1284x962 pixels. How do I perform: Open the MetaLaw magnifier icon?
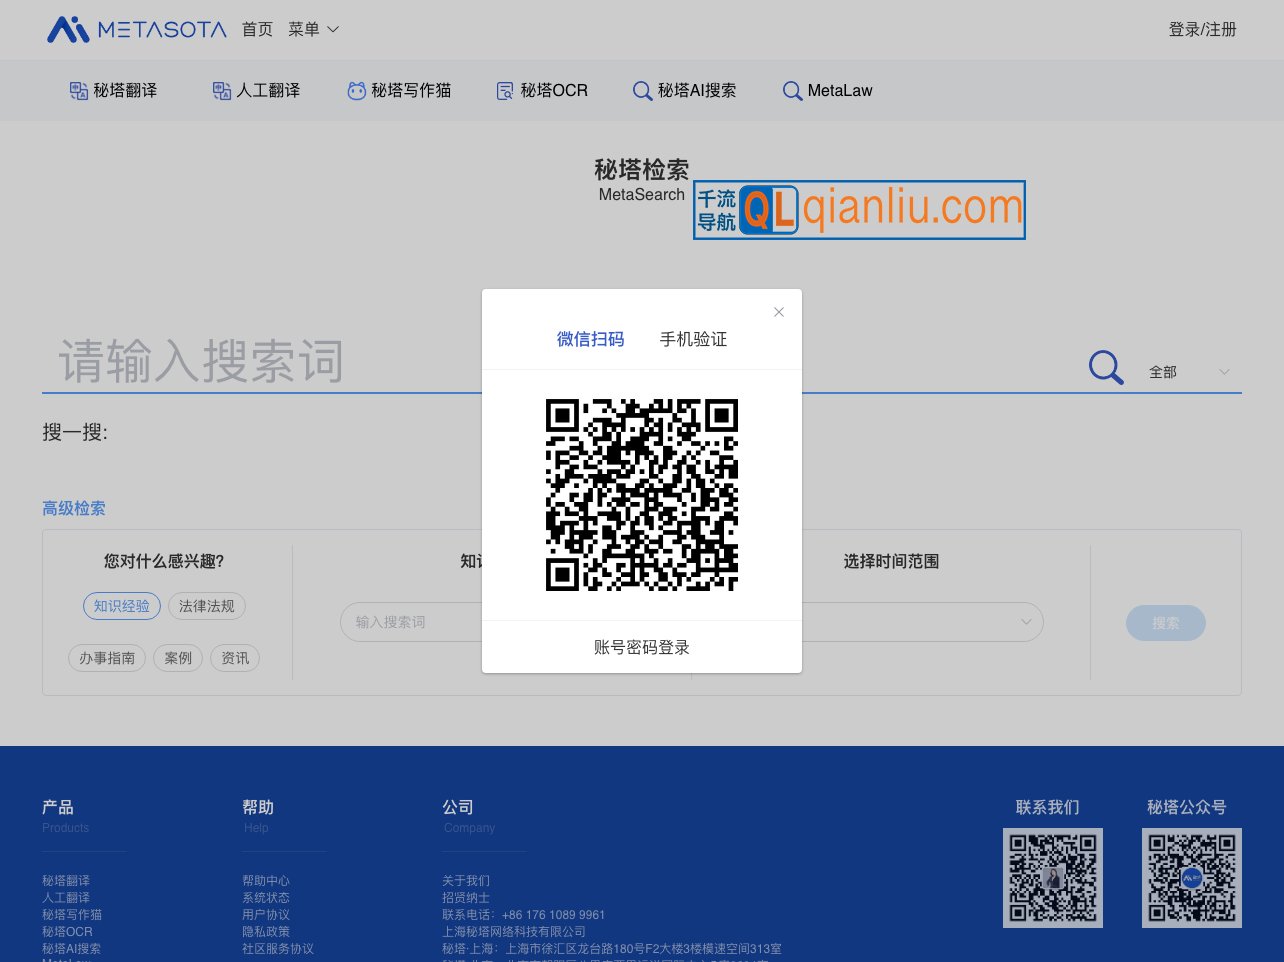792,90
